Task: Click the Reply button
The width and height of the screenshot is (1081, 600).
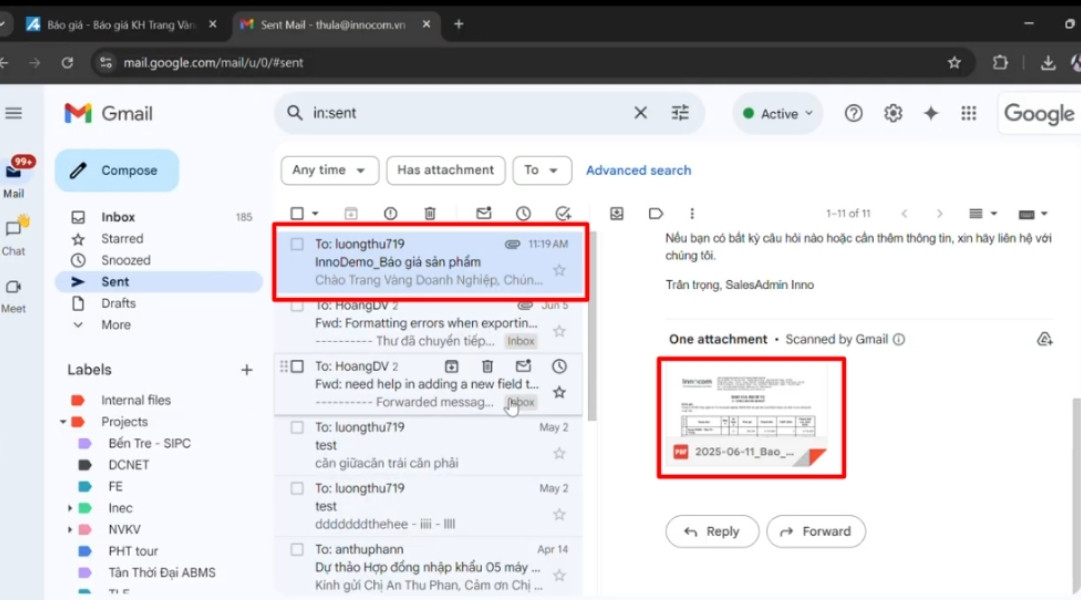Action: pyautogui.click(x=712, y=531)
